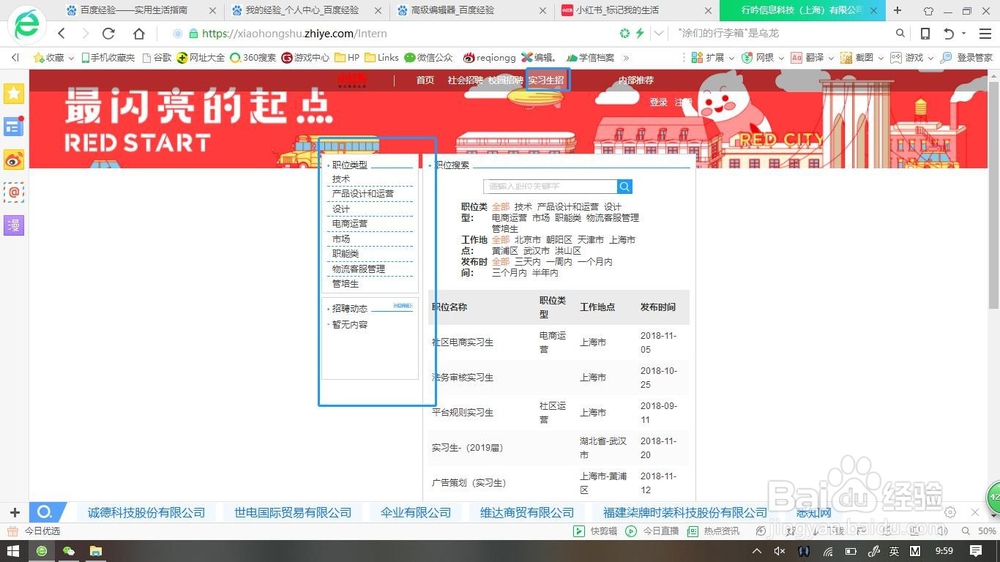Open the browser hamburger main menu
Image resolution: width=1000 pixels, height=562 pixels.
tap(985, 33)
